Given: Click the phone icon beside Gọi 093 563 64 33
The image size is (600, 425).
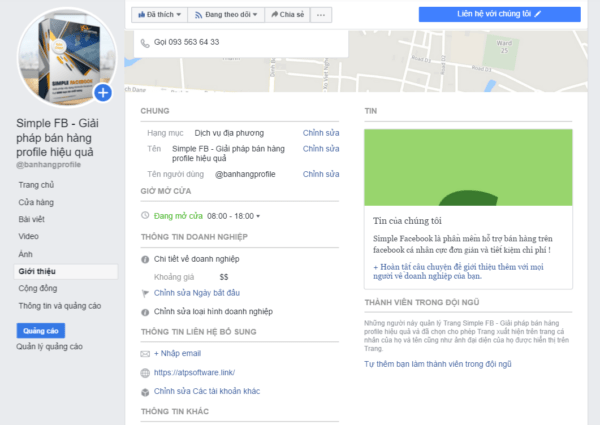Looking at the screenshot, I should tap(145, 43).
